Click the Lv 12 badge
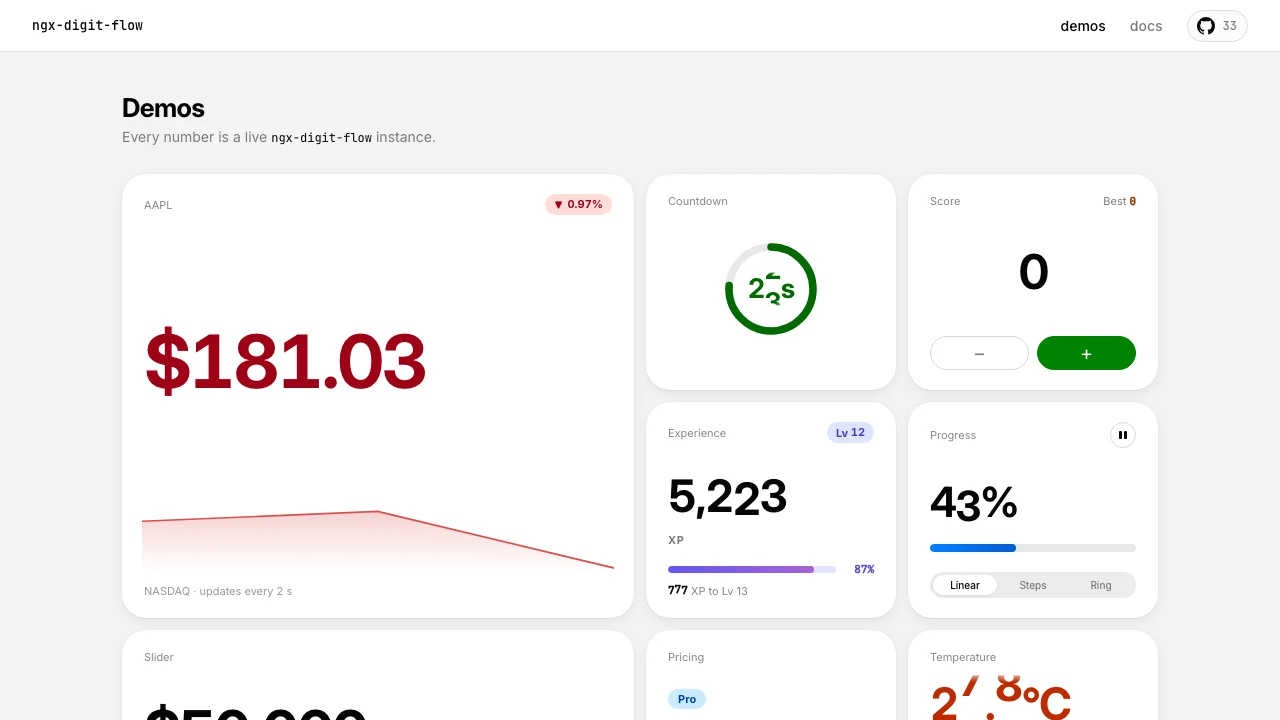 point(850,432)
